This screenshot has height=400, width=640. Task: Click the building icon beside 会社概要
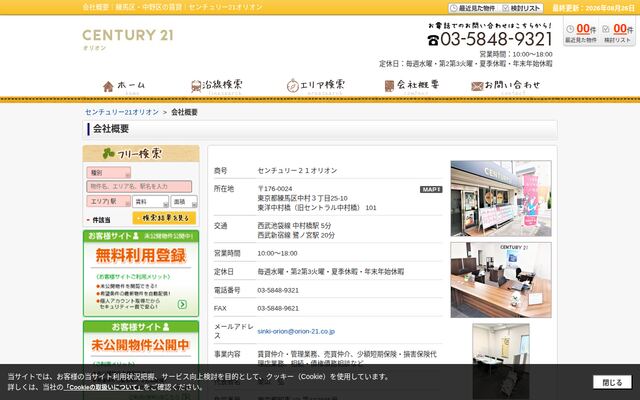pyautogui.click(x=389, y=86)
